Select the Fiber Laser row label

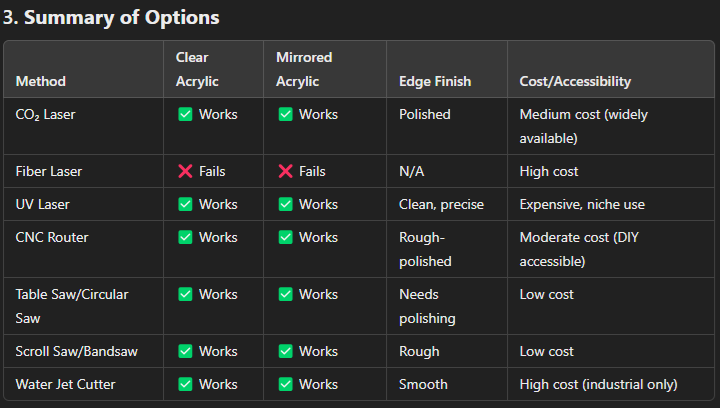coord(49,171)
